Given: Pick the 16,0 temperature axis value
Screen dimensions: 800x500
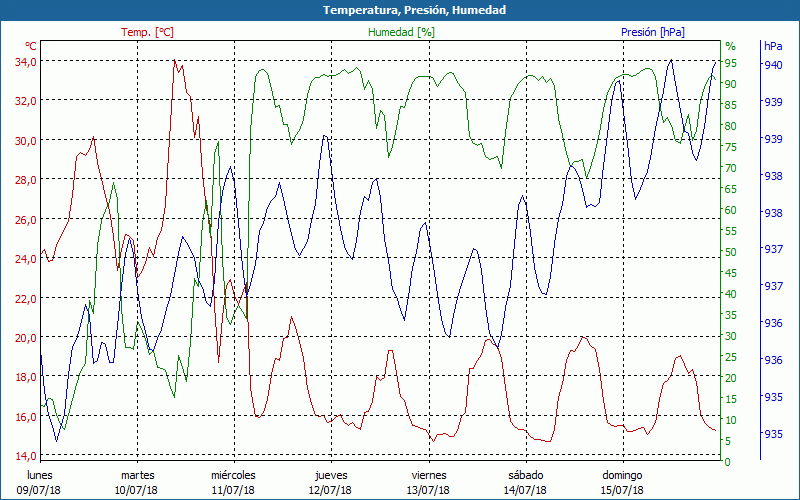Looking at the screenshot, I should click(26, 417).
